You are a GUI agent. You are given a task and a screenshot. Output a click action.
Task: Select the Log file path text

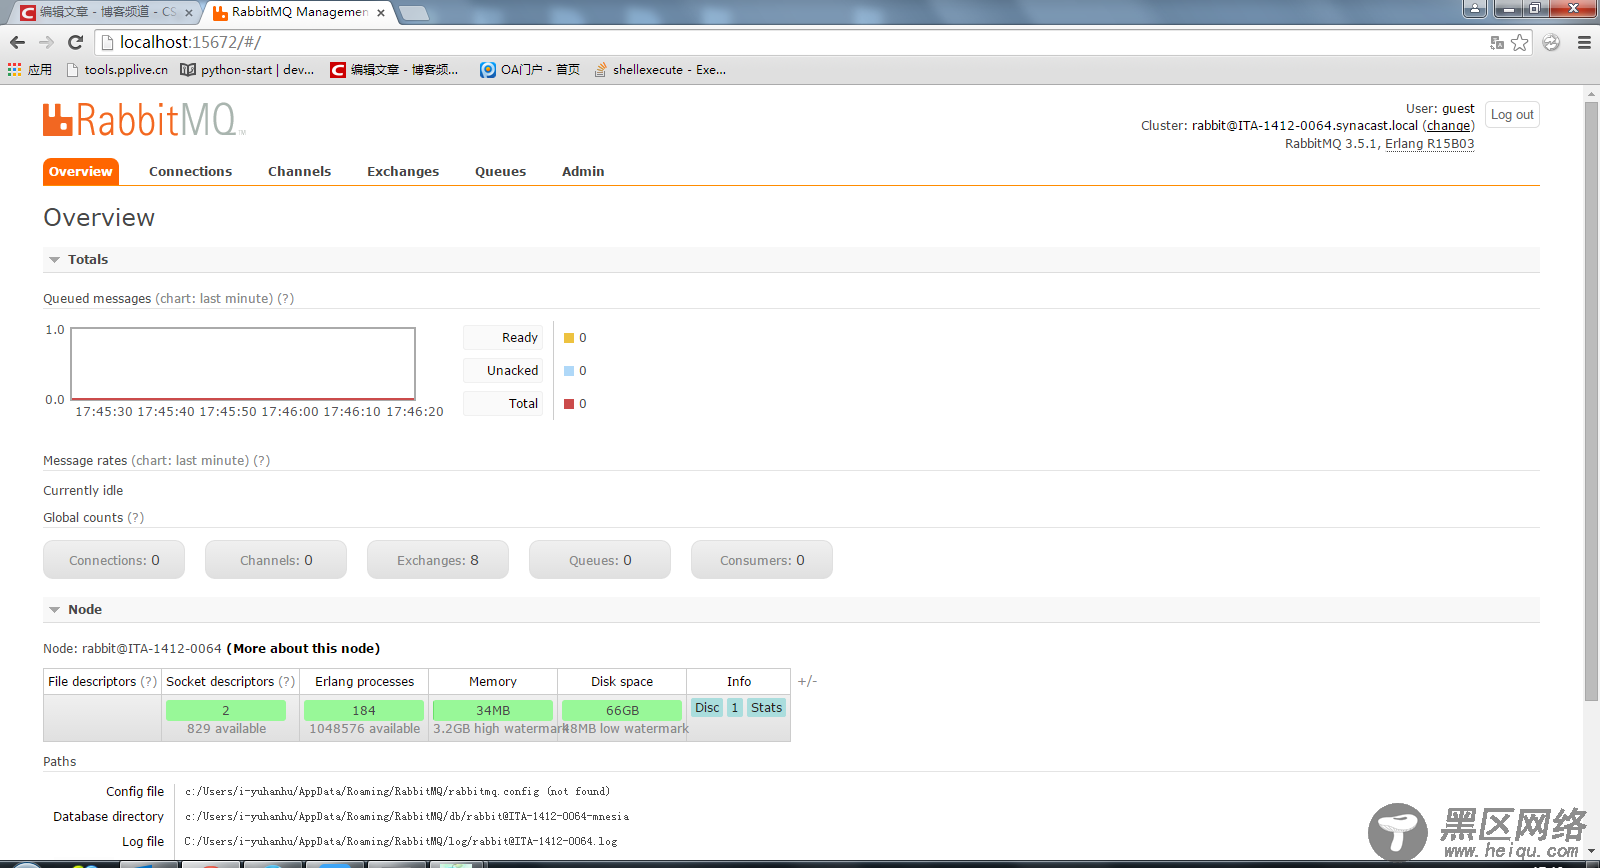point(401,841)
